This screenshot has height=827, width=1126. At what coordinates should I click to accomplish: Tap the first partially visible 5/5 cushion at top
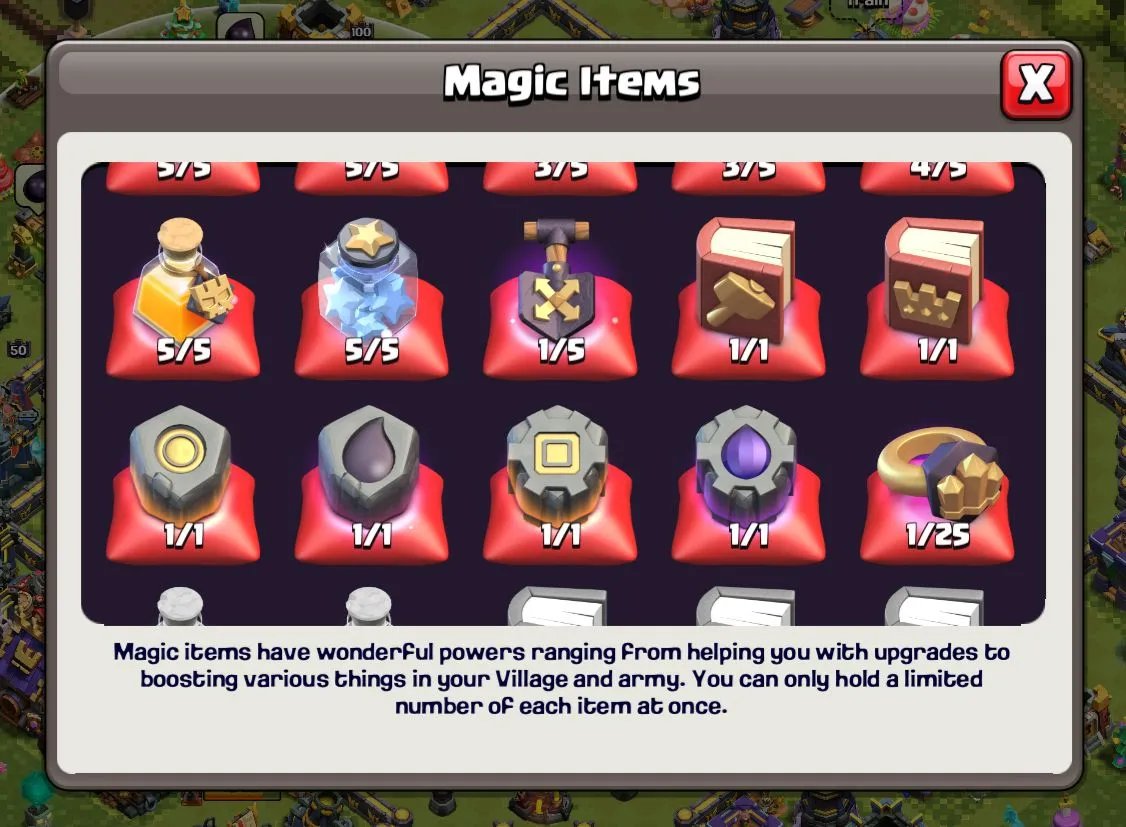[x=183, y=178]
